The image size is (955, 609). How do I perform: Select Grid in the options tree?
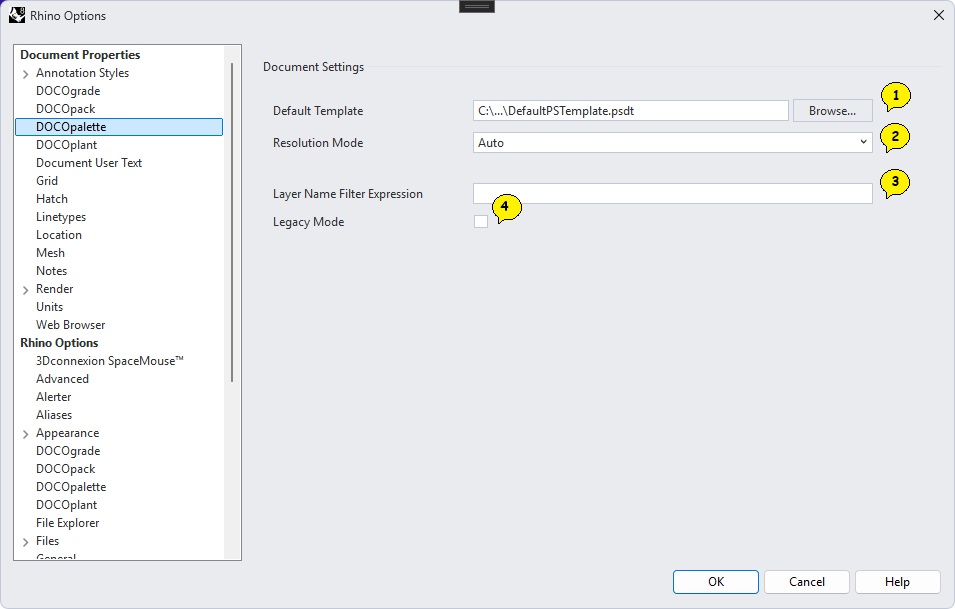47,181
